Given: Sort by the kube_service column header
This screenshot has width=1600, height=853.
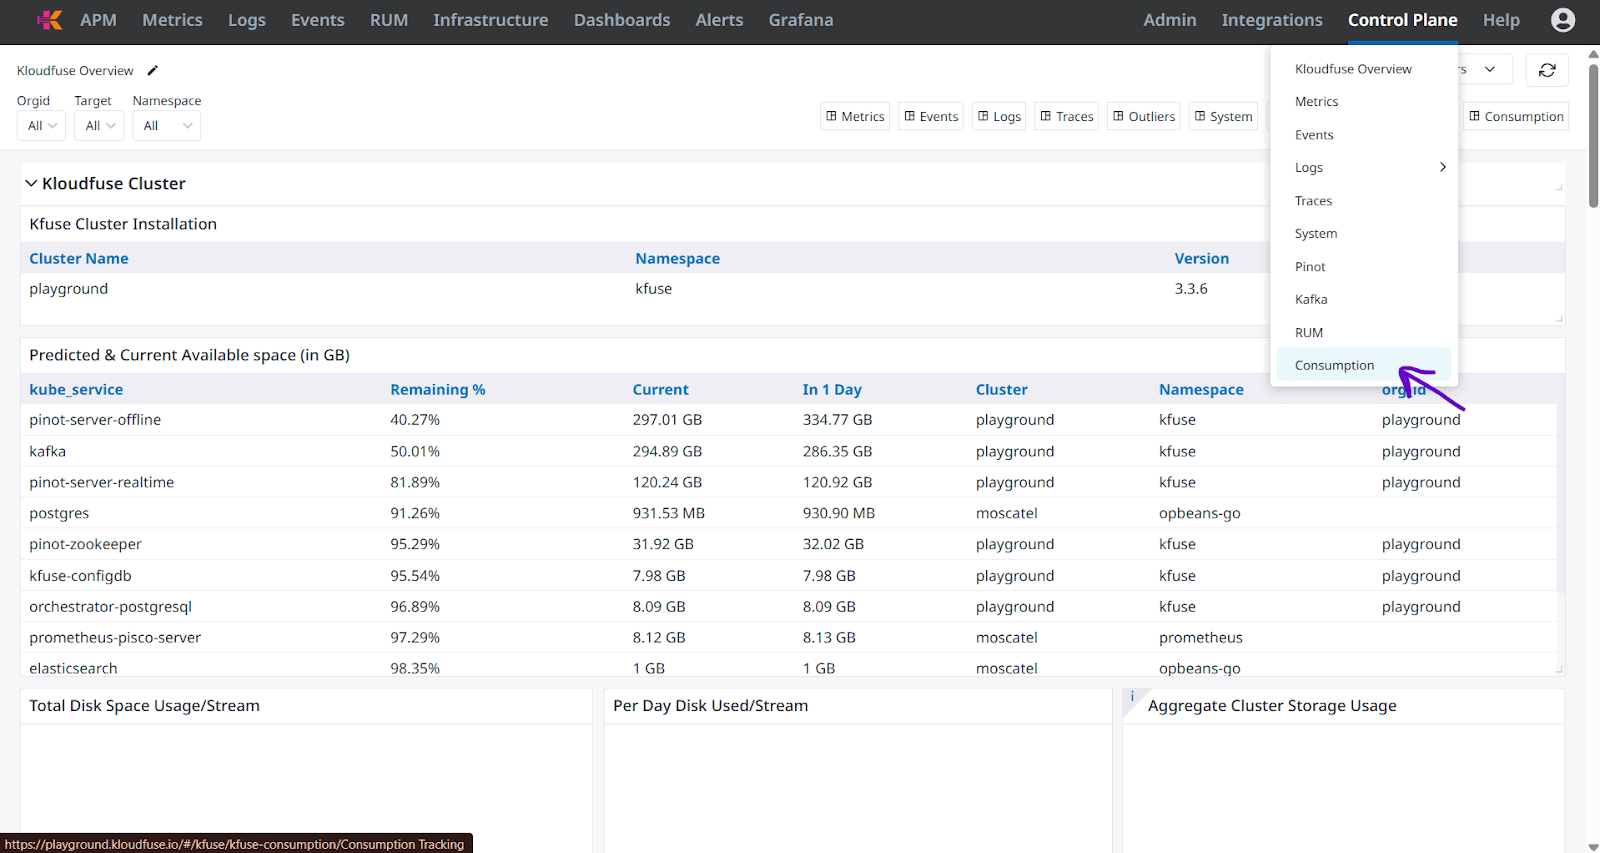Looking at the screenshot, I should [x=76, y=390].
